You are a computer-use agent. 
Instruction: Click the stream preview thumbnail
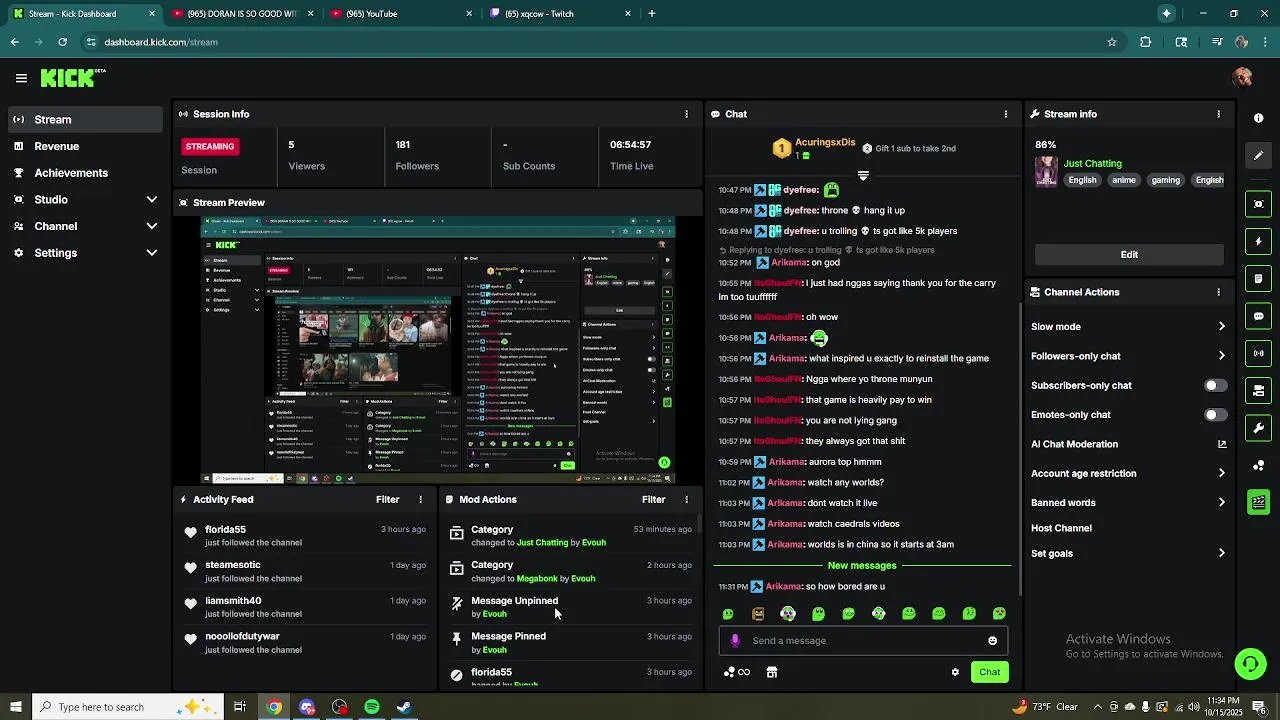click(x=438, y=350)
